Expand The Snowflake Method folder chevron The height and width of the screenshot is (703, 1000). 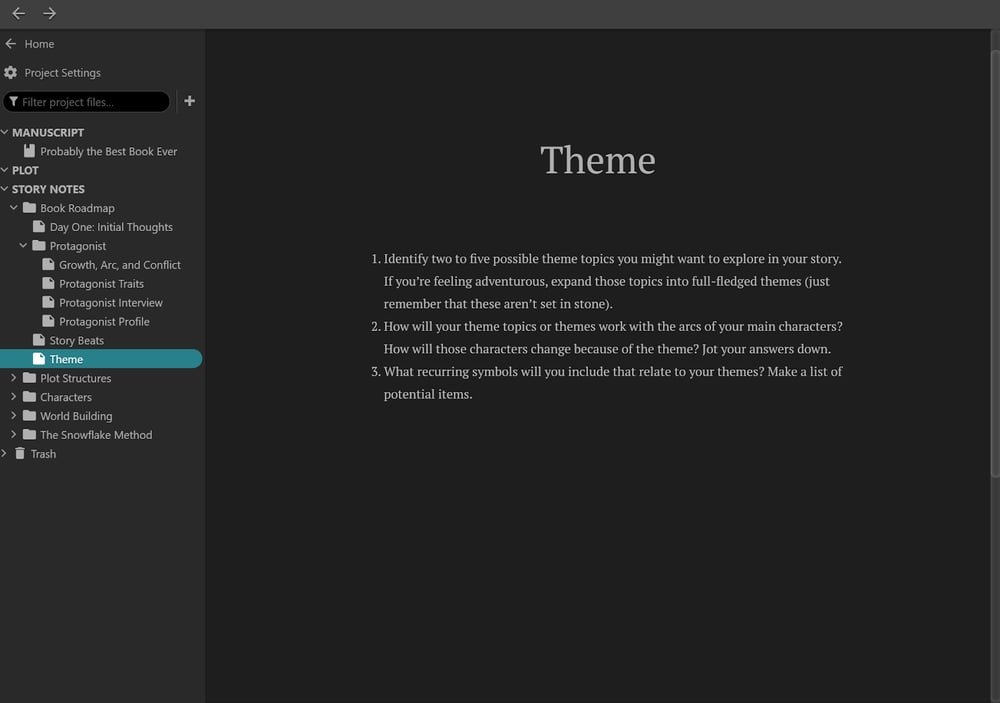[x=13, y=434]
